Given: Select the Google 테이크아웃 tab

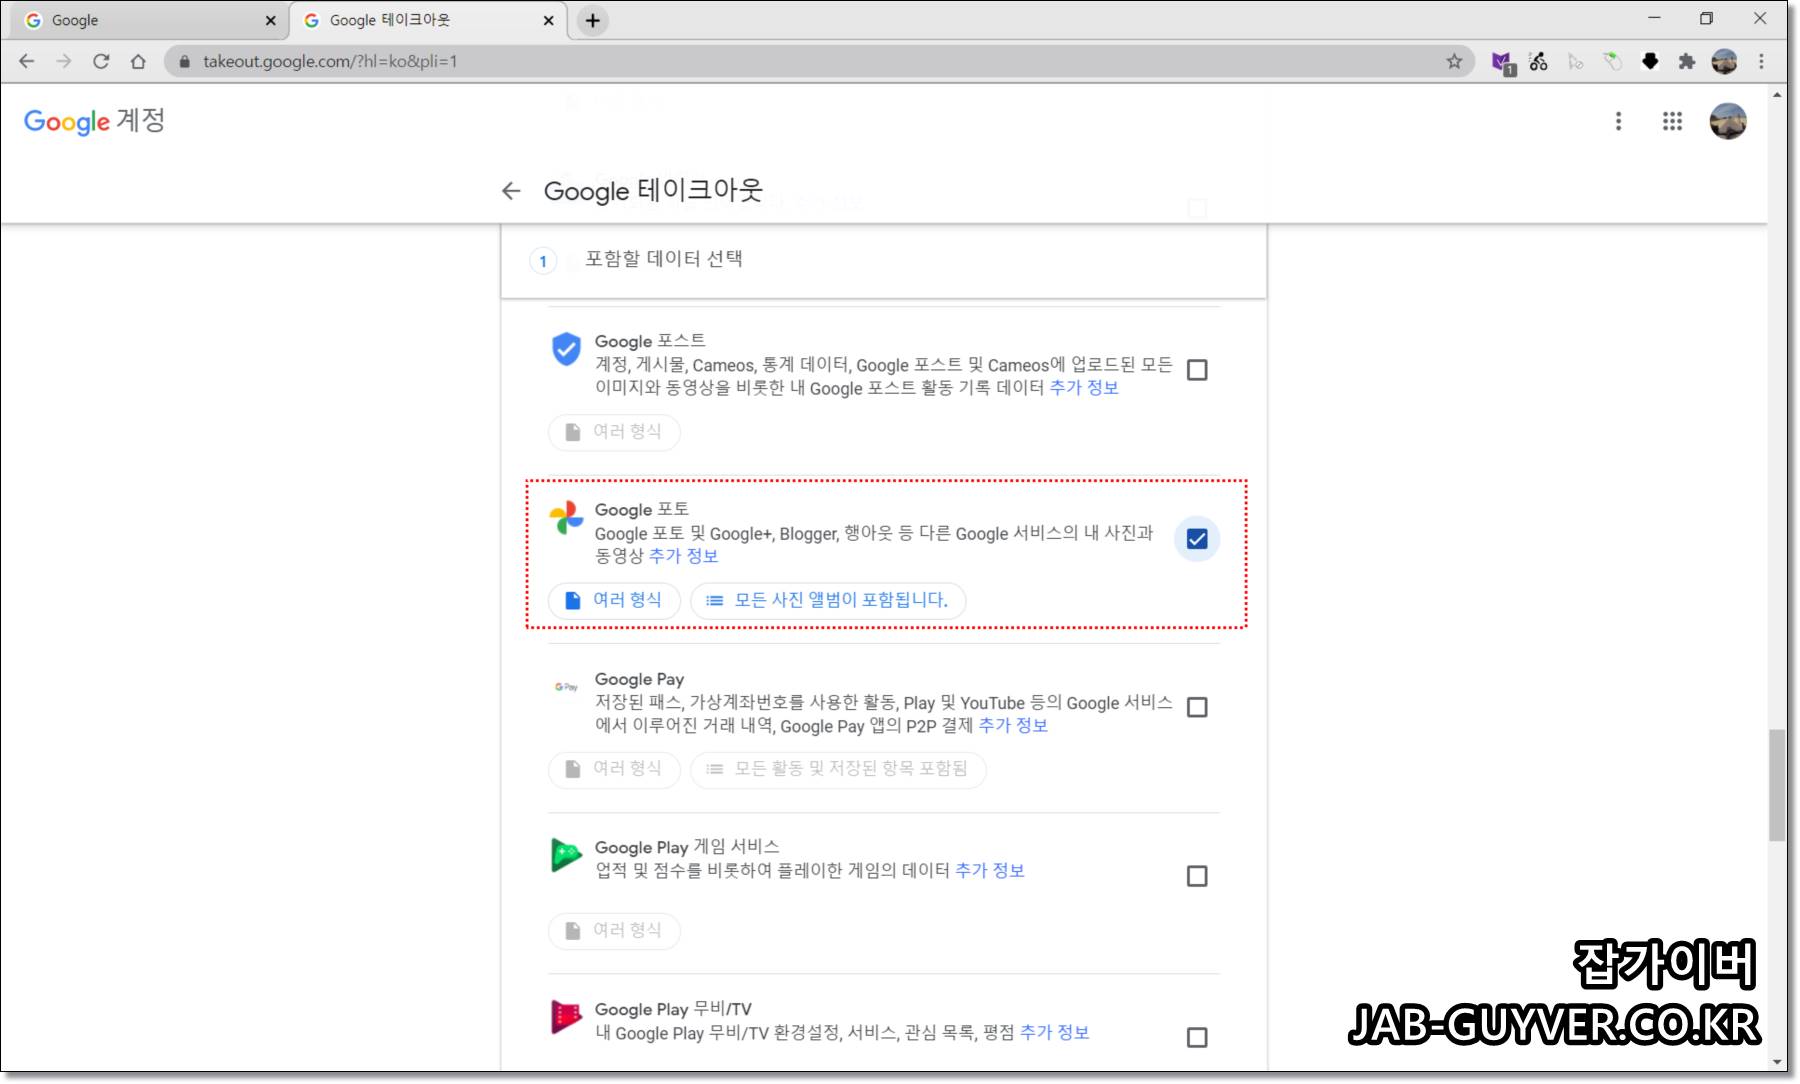Looking at the screenshot, I should [x=428, y=20].
